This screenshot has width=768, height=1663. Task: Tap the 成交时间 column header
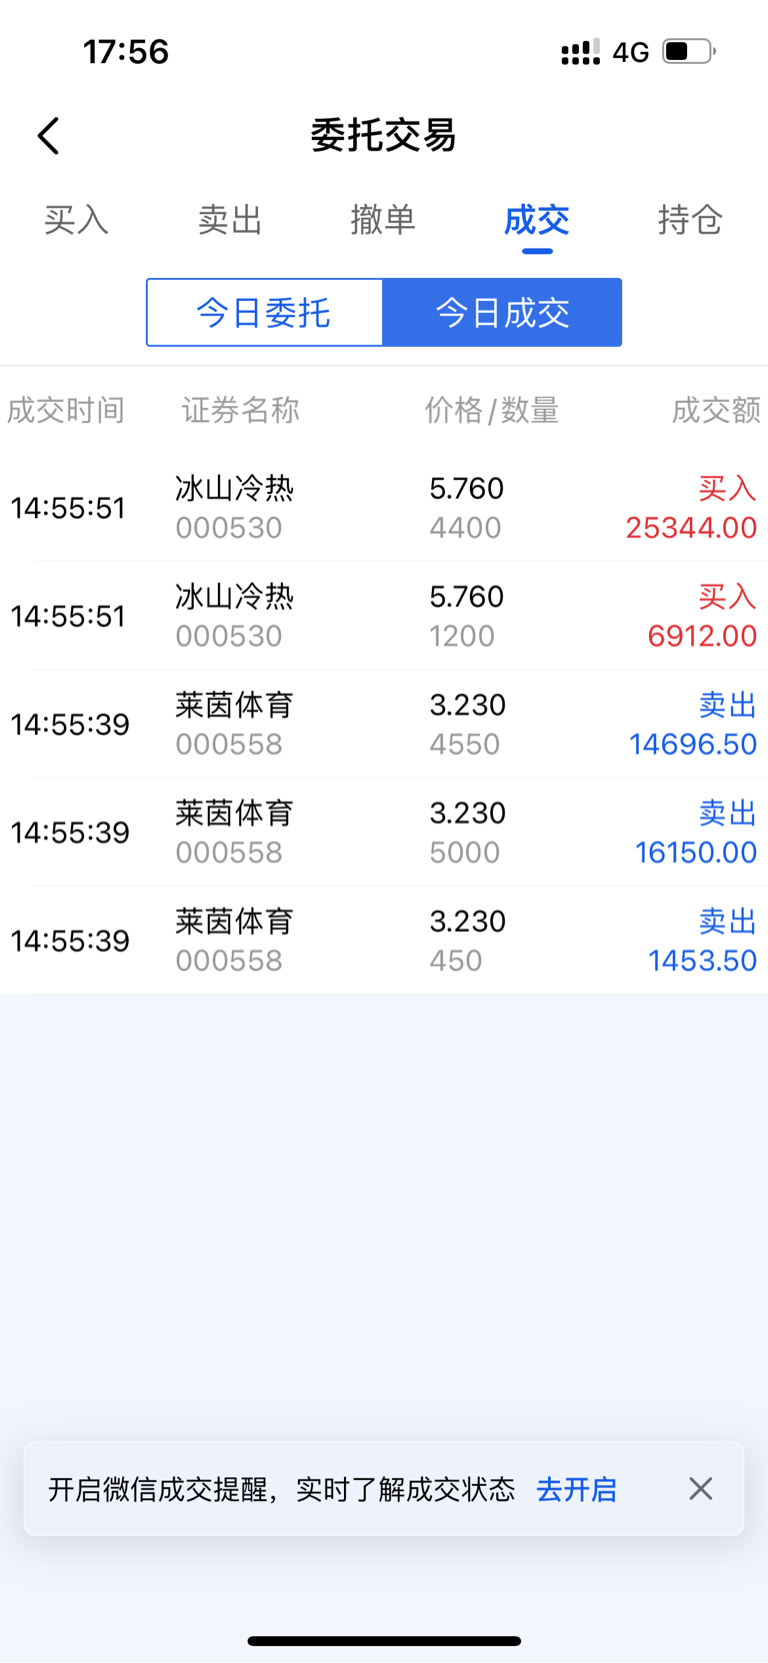(66, 410)
